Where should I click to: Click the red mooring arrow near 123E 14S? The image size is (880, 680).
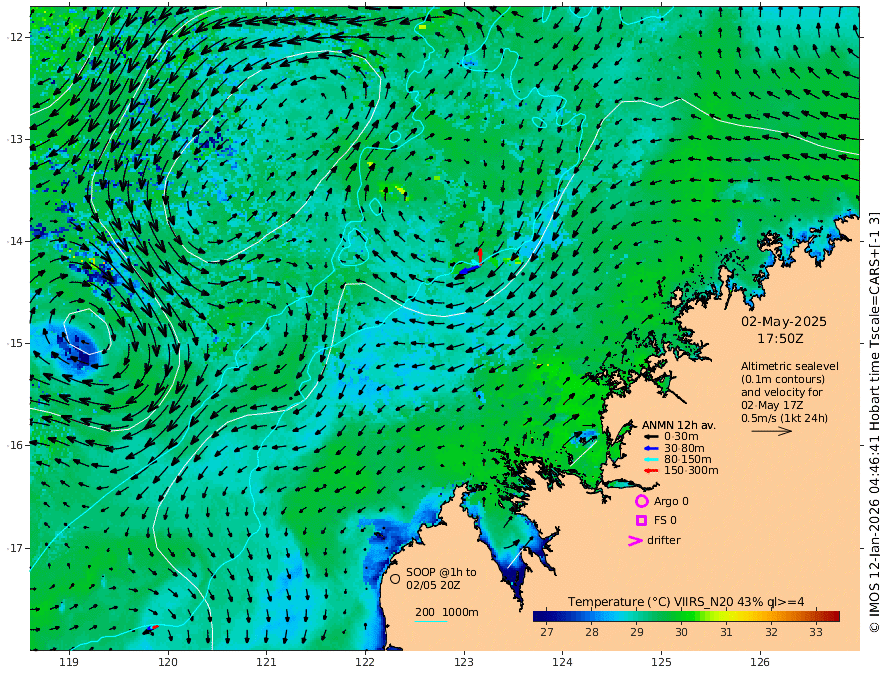click(x=480, y=255)
